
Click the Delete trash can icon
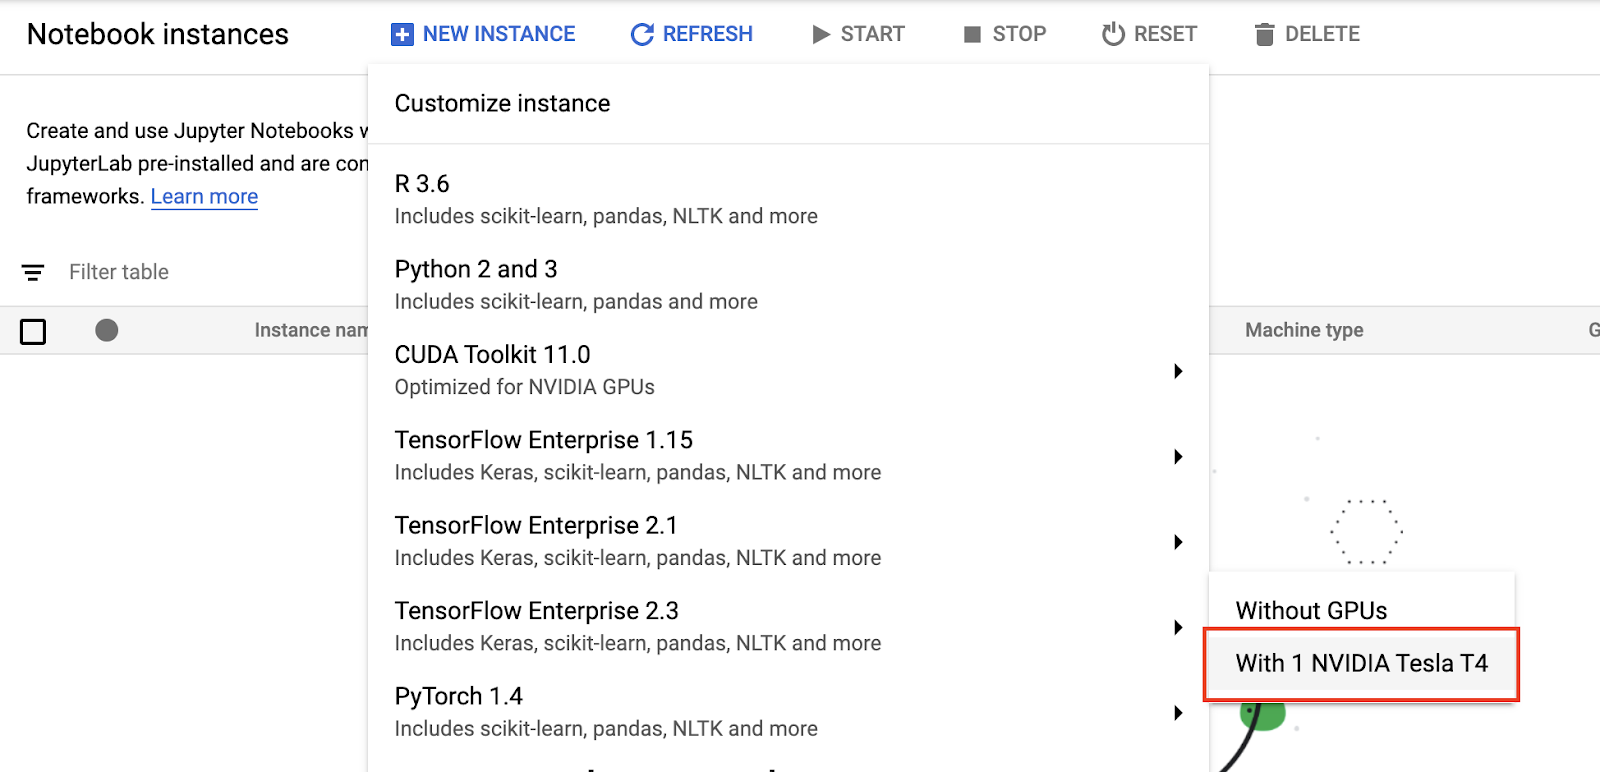coord(1265,35)
